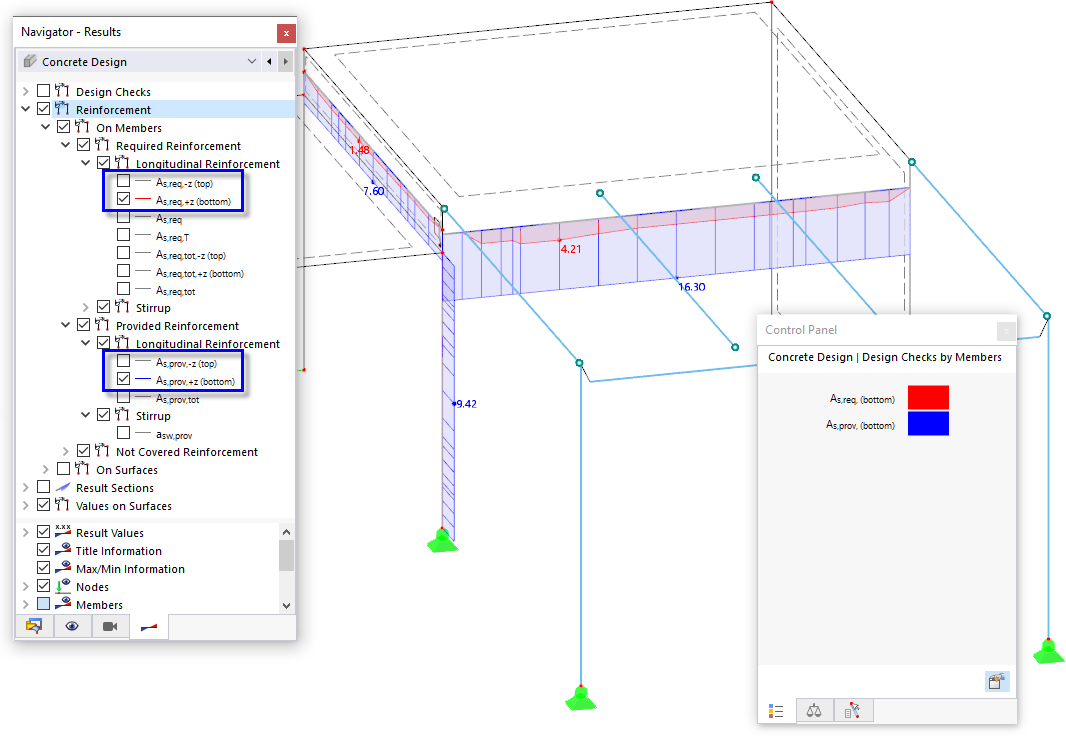
Task: Click the Values on Surfaces icon
Action: [63, 505]
